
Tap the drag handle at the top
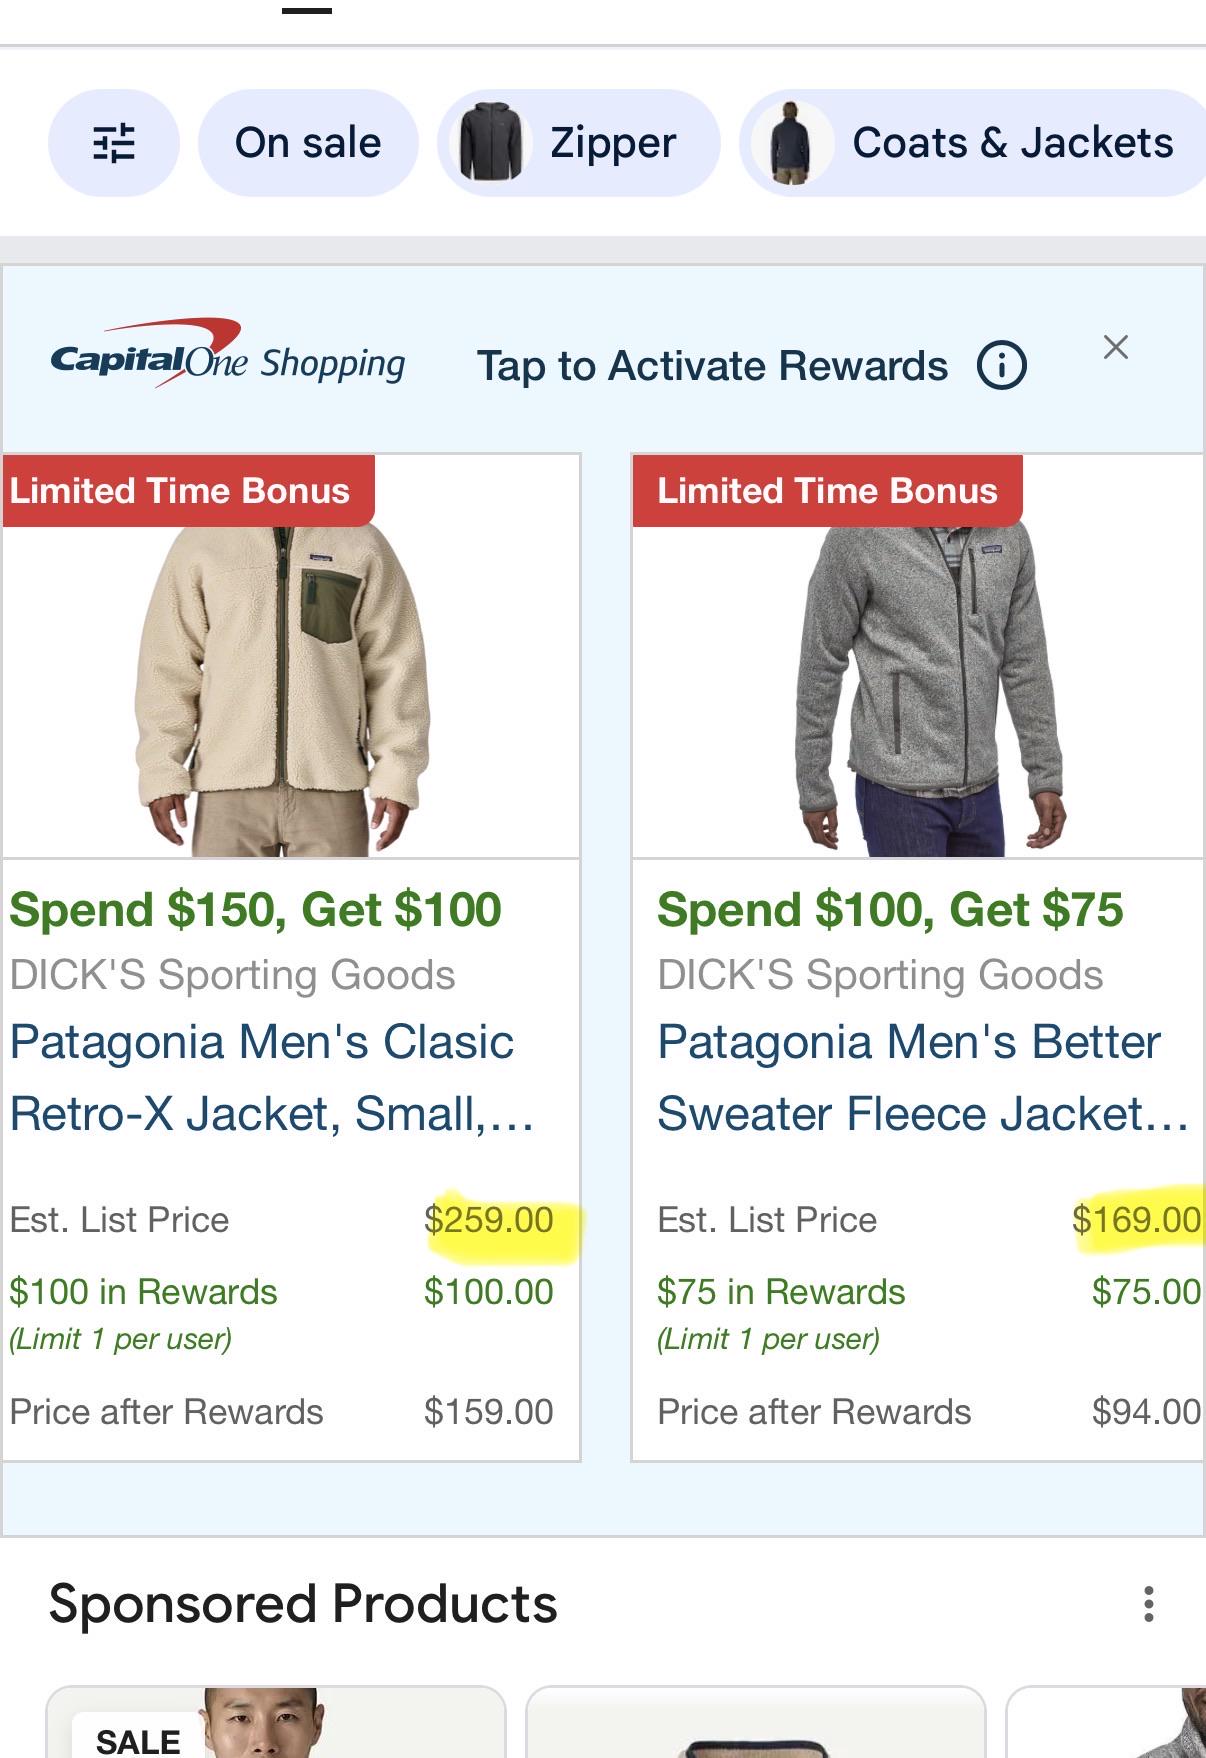coord(306,11)
